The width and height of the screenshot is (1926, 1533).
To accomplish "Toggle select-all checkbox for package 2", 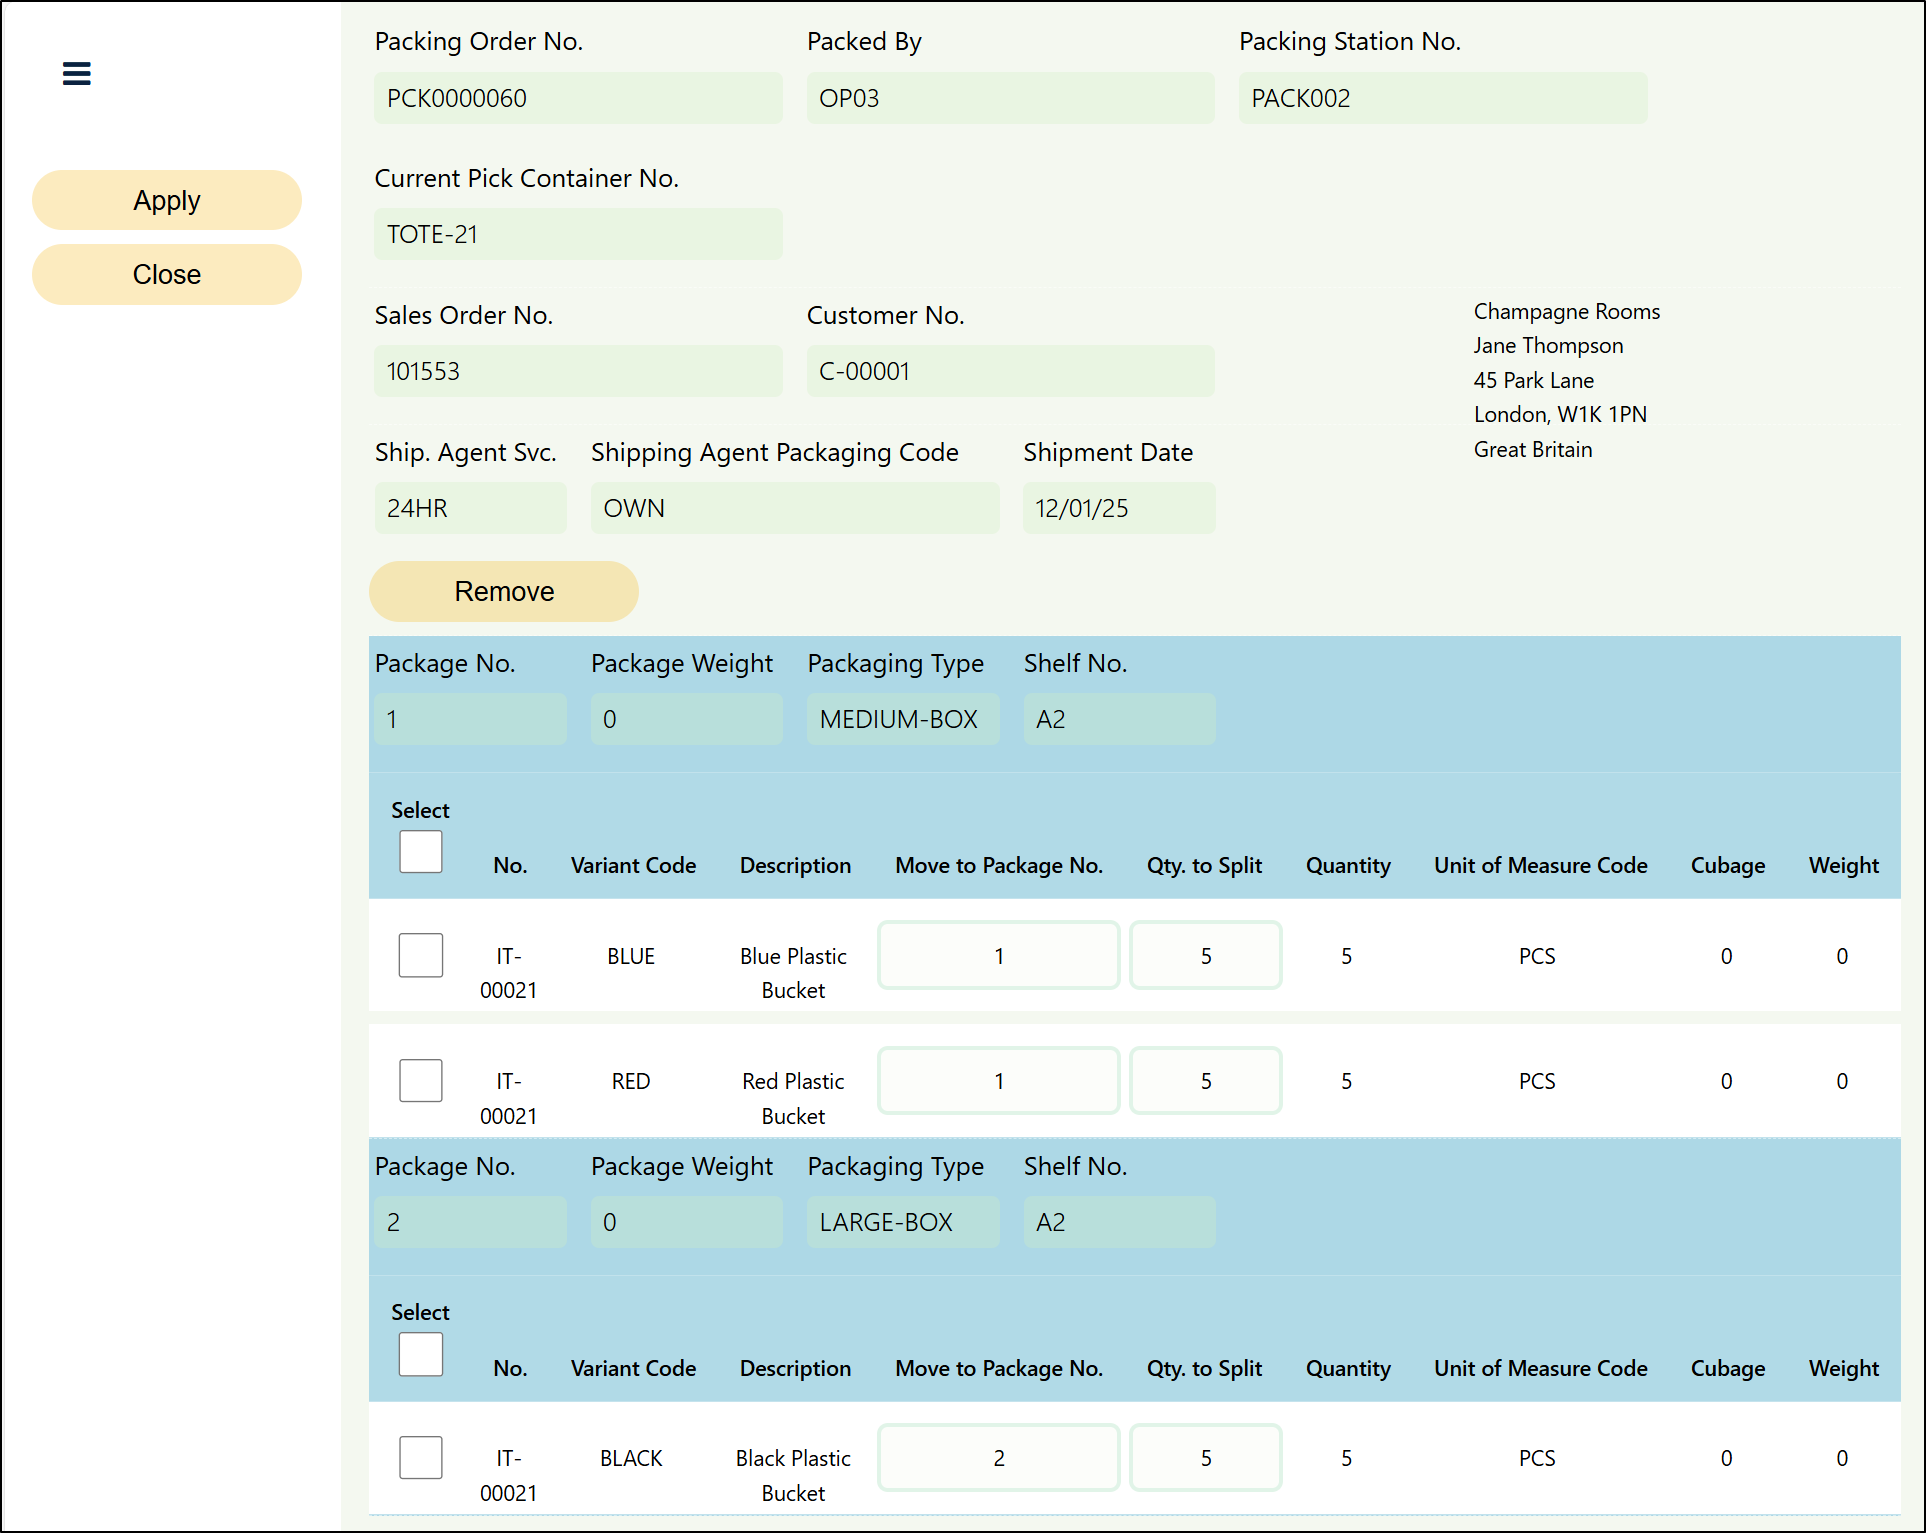I will (420, 1354).
